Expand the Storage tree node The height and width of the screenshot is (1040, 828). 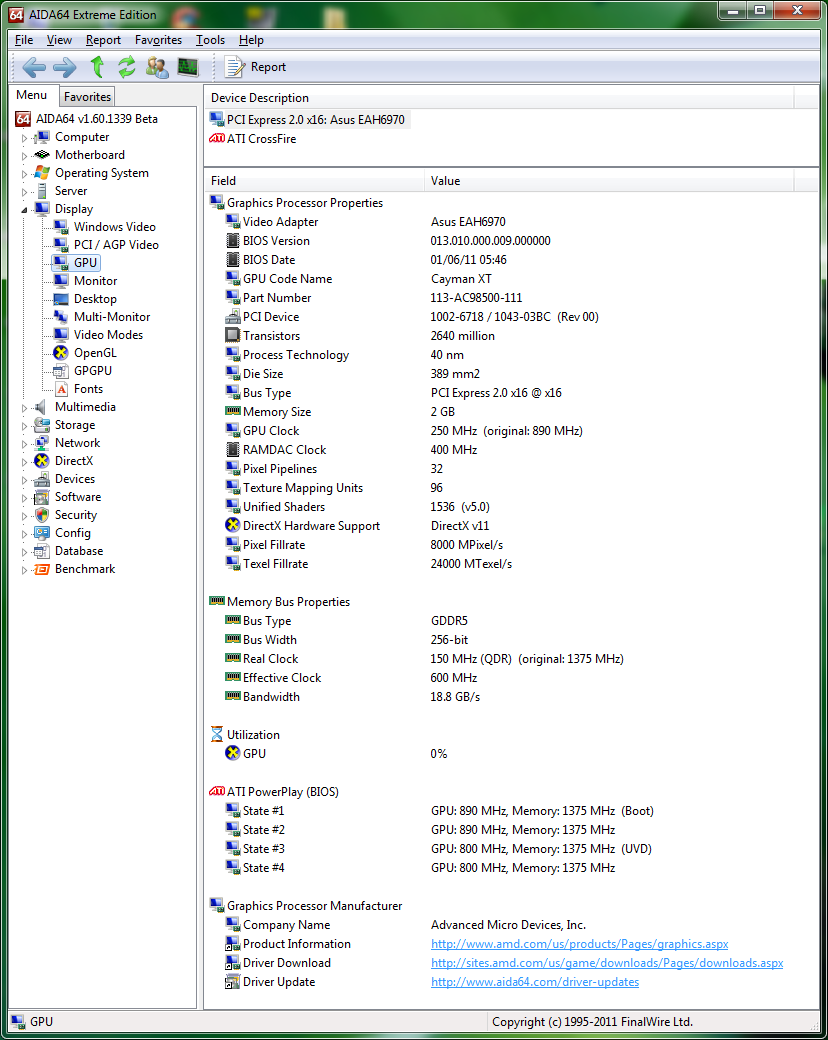tap(25, 426)
